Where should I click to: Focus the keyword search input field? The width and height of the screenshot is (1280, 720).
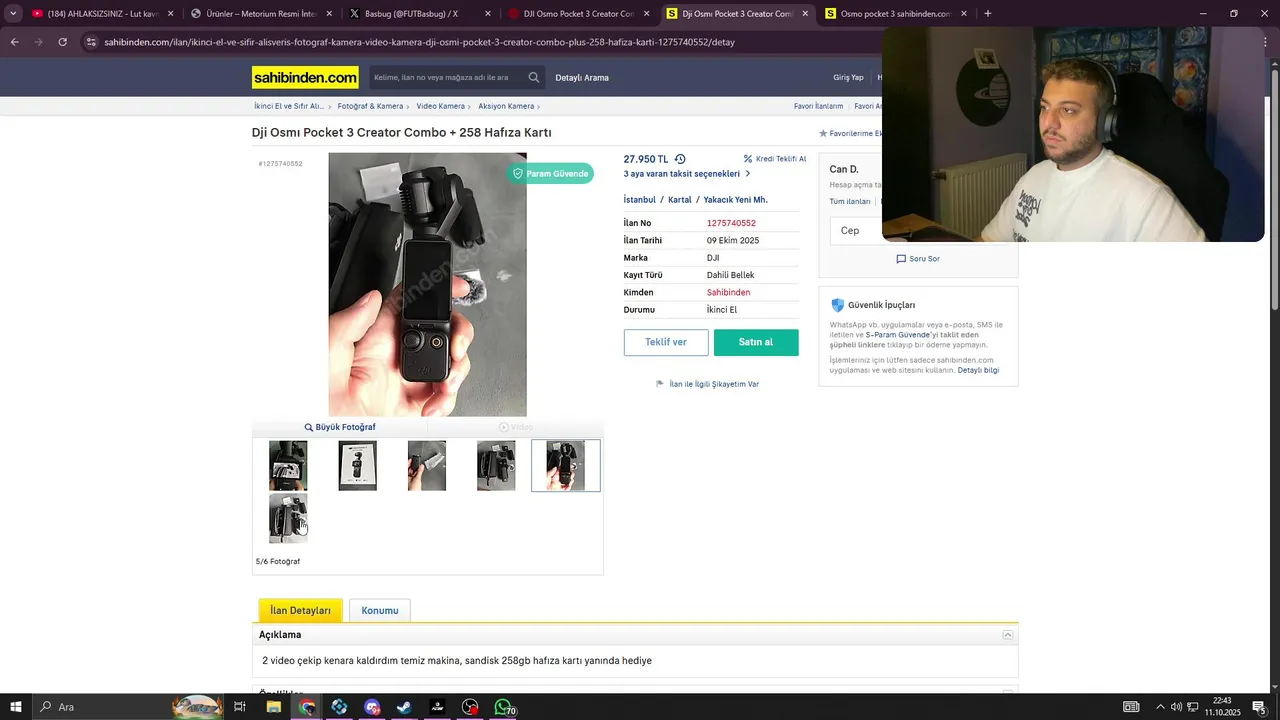pos(448,77)
